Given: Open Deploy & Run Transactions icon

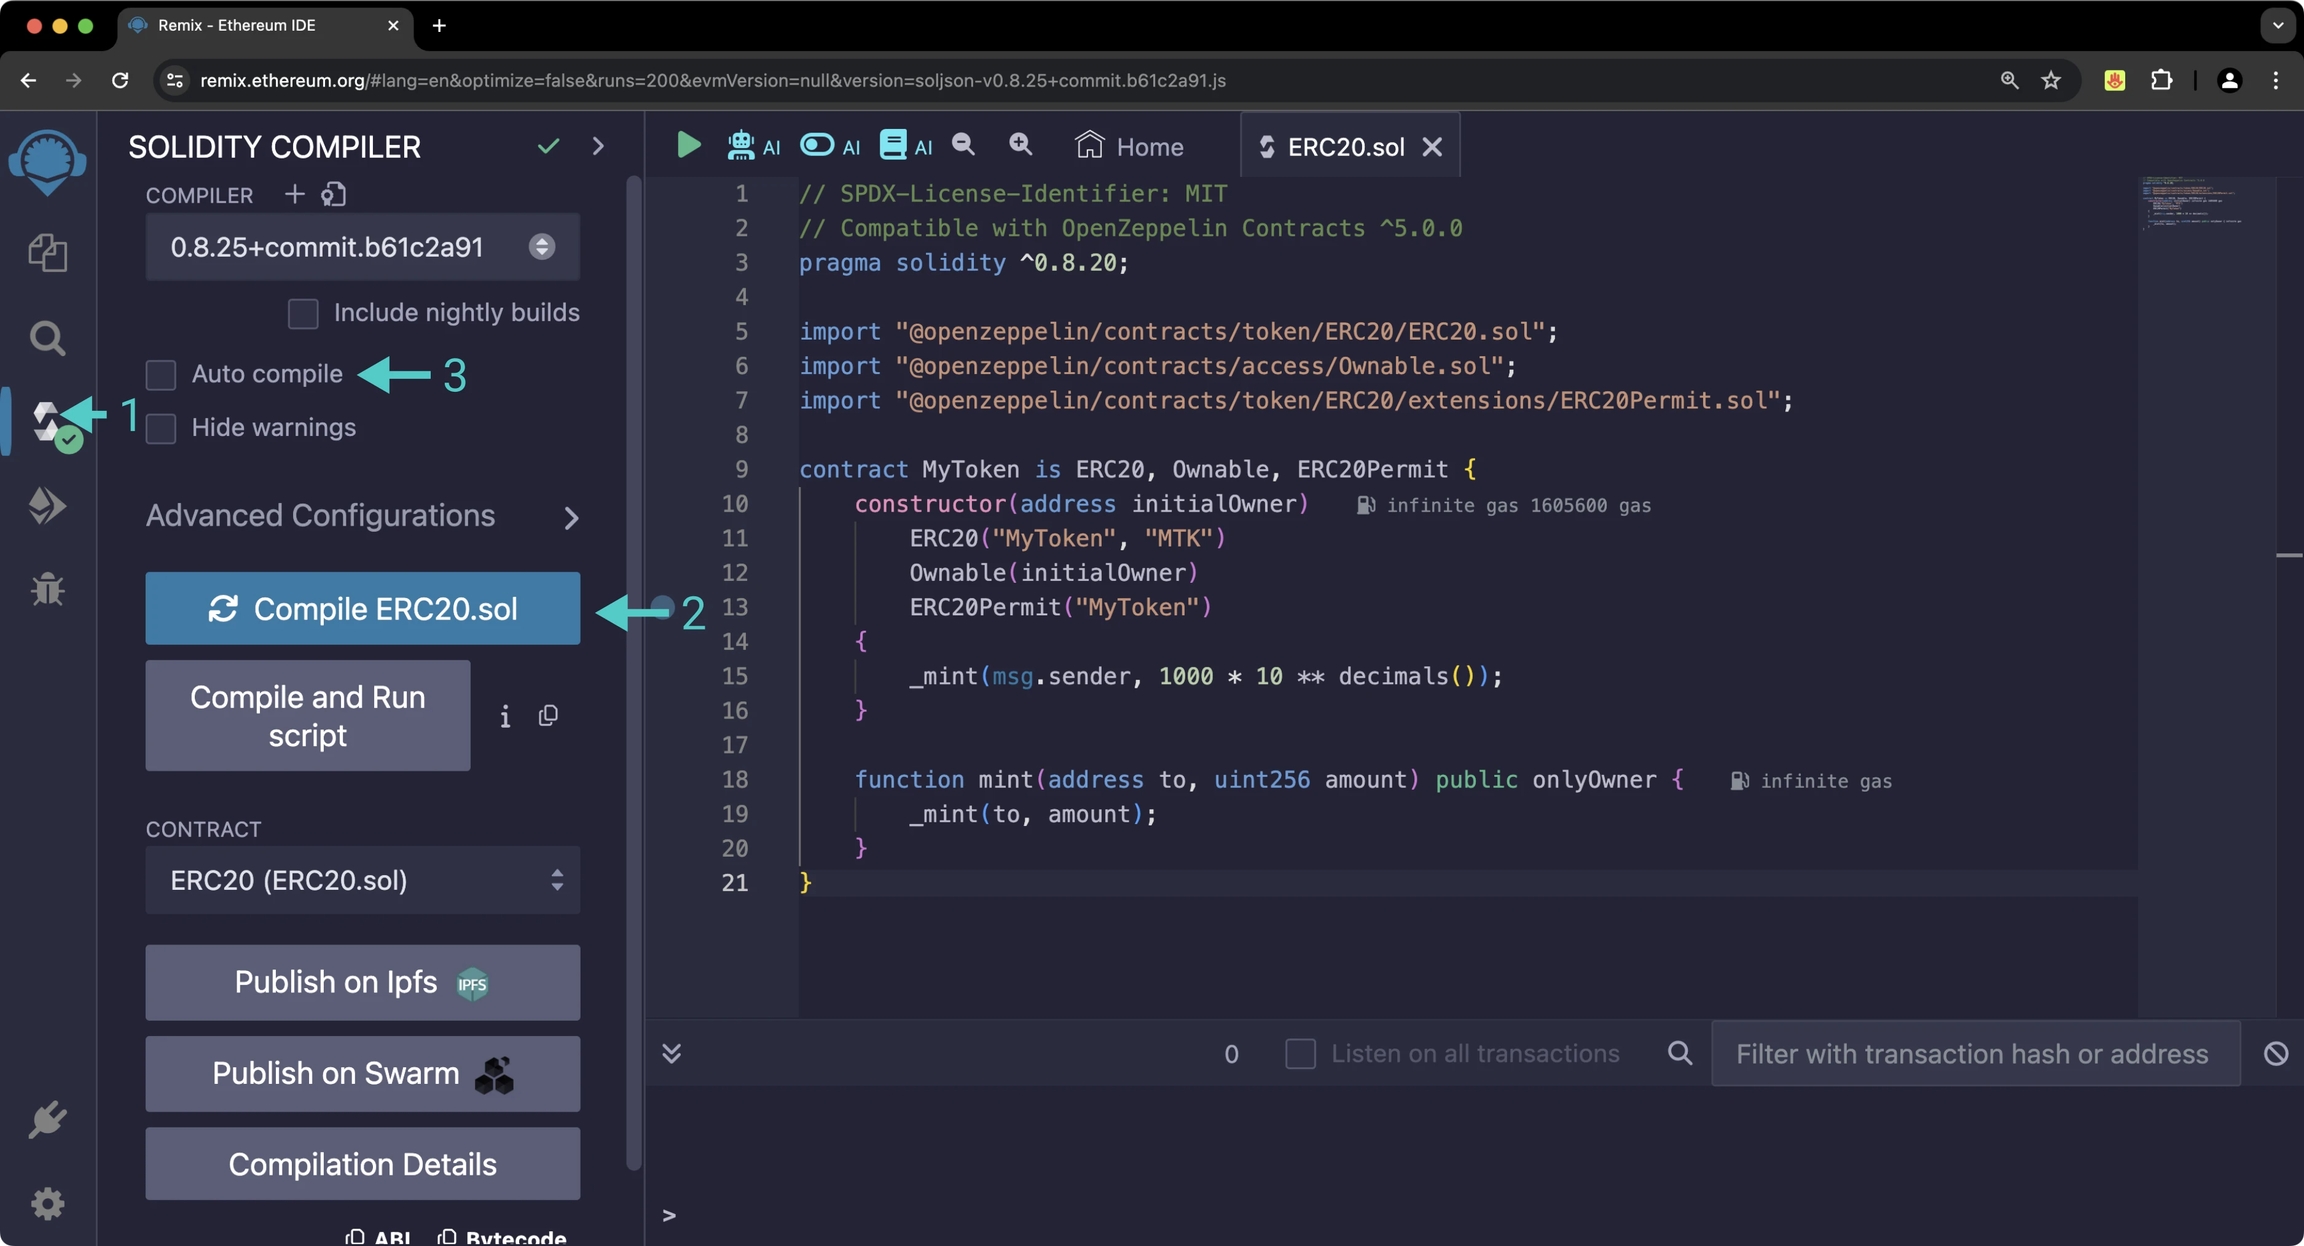Looking at the screenshot, I should point(47,505).
